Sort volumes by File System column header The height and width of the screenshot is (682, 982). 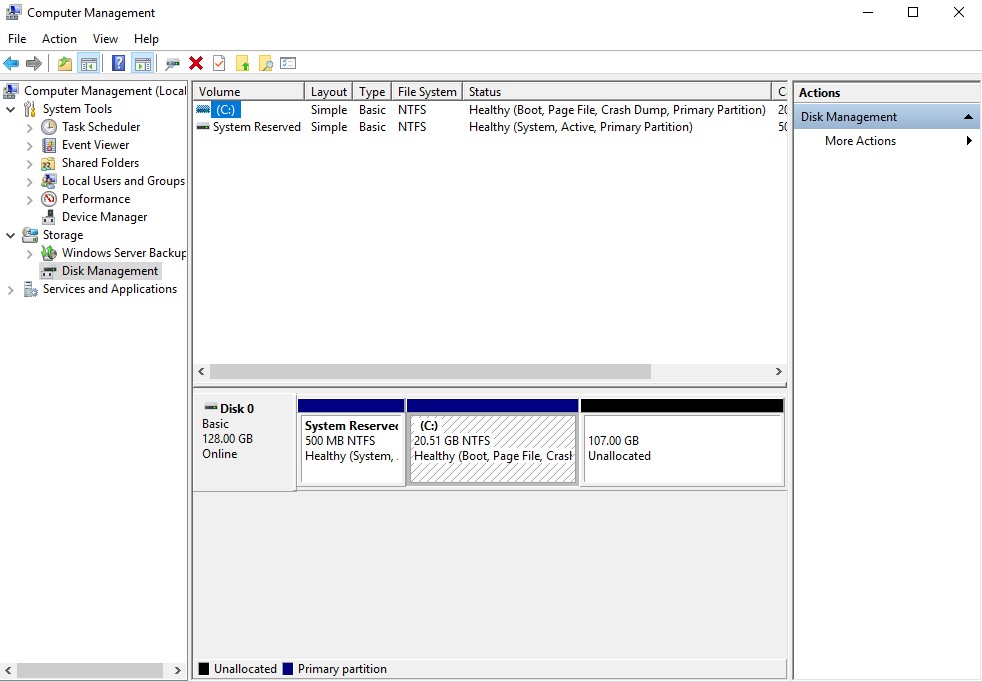point(427,92)
